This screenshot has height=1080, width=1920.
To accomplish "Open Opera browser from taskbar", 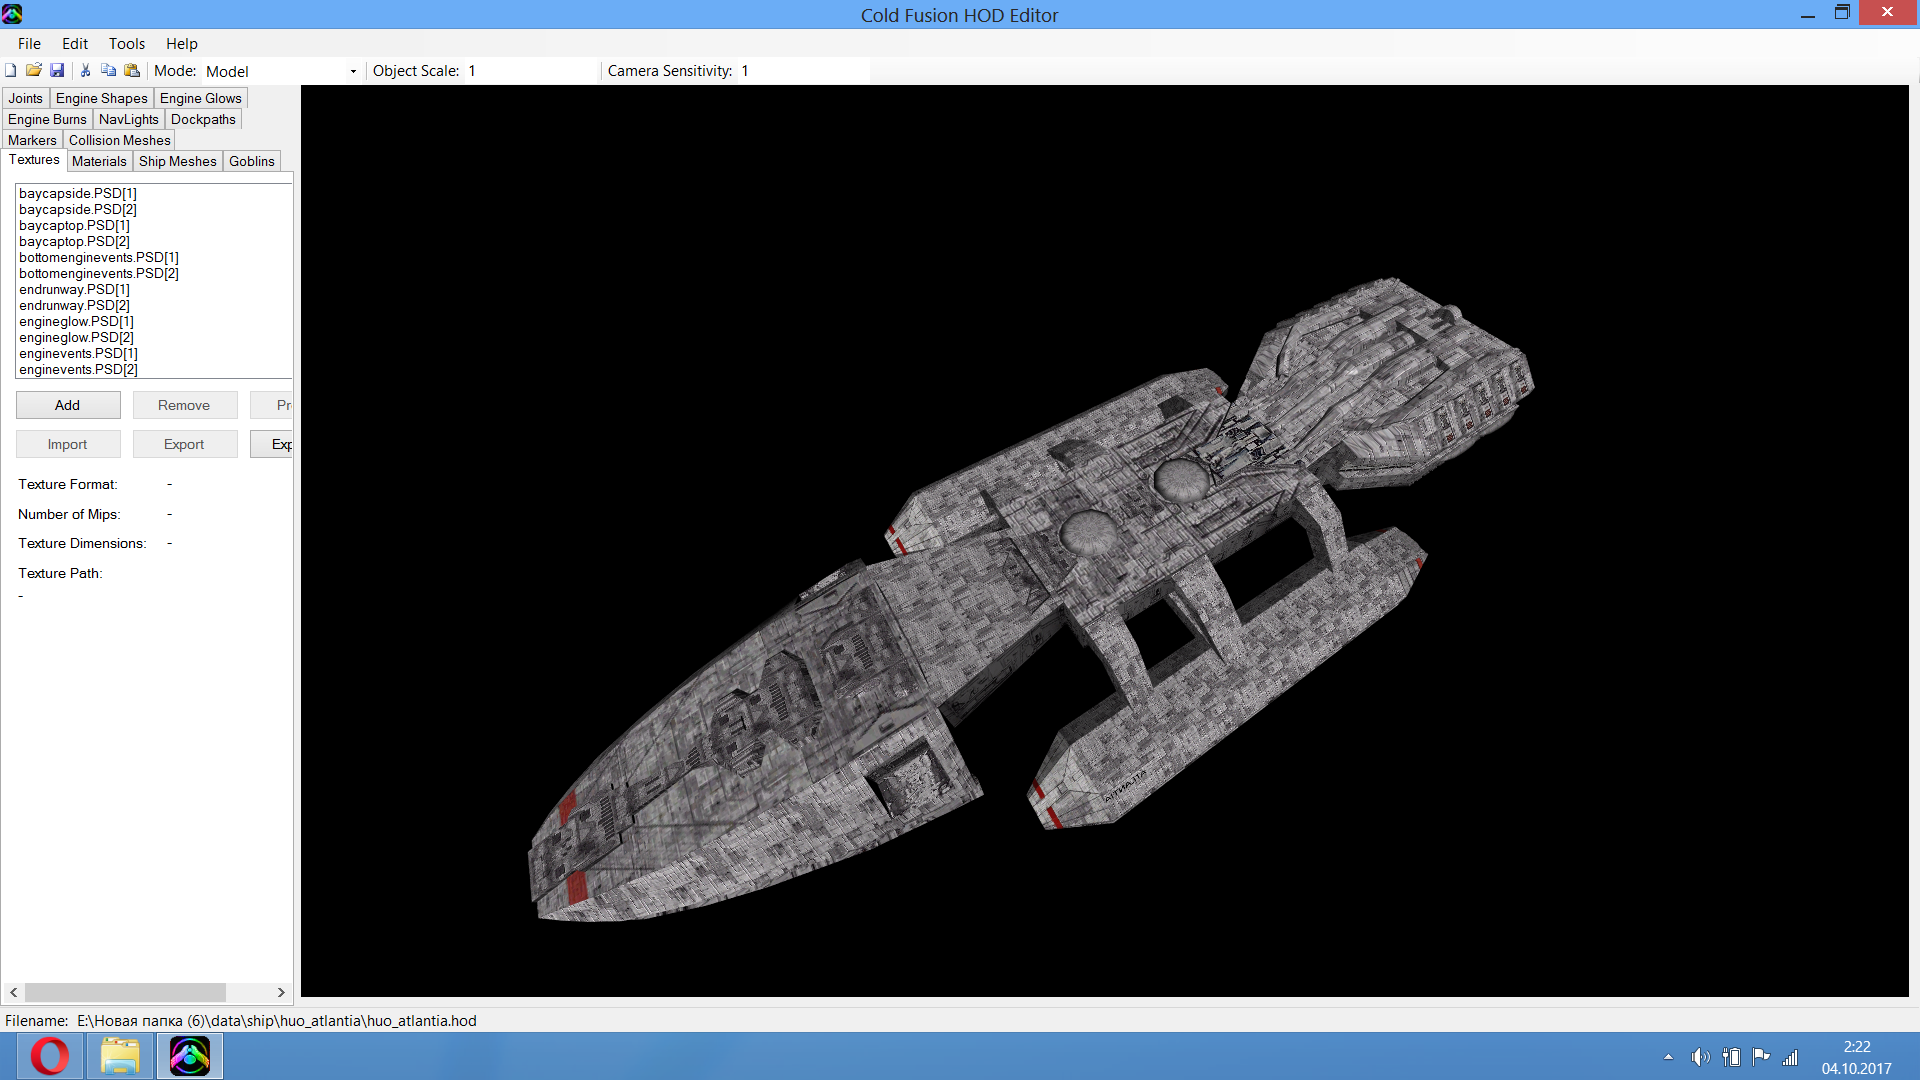I will click(x=50, y=1056).
